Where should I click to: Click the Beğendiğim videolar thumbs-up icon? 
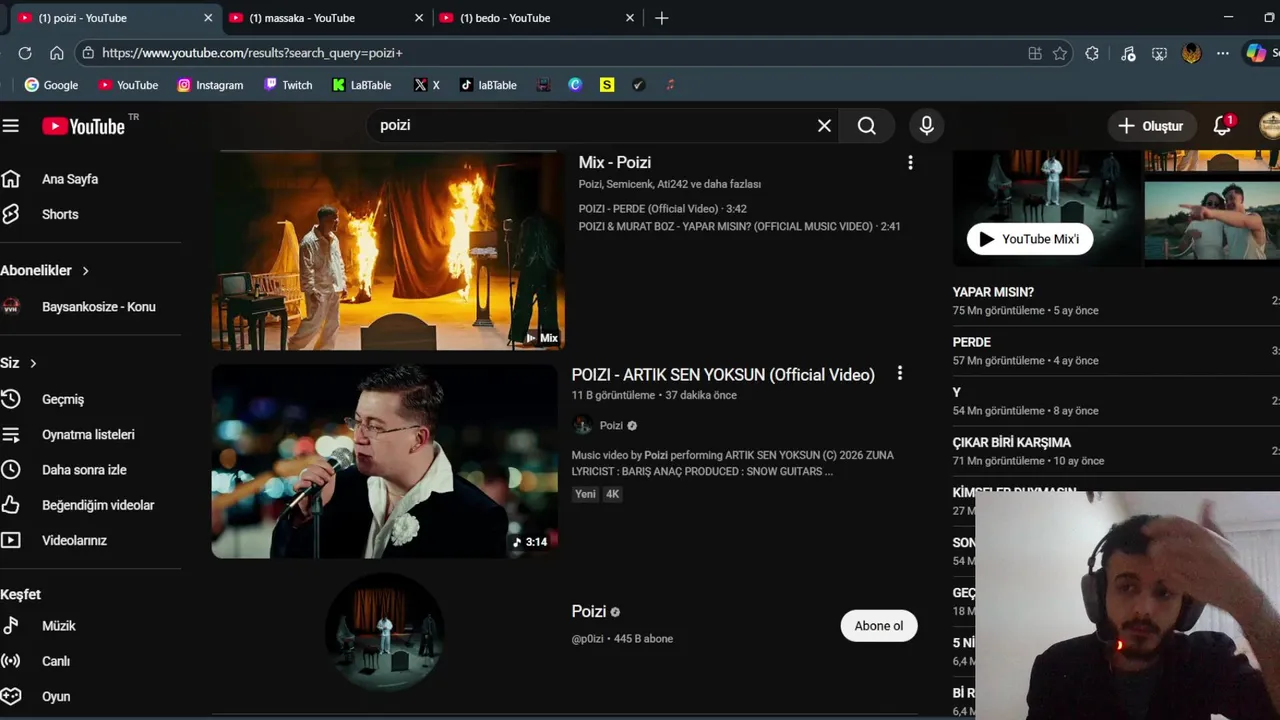11,505
